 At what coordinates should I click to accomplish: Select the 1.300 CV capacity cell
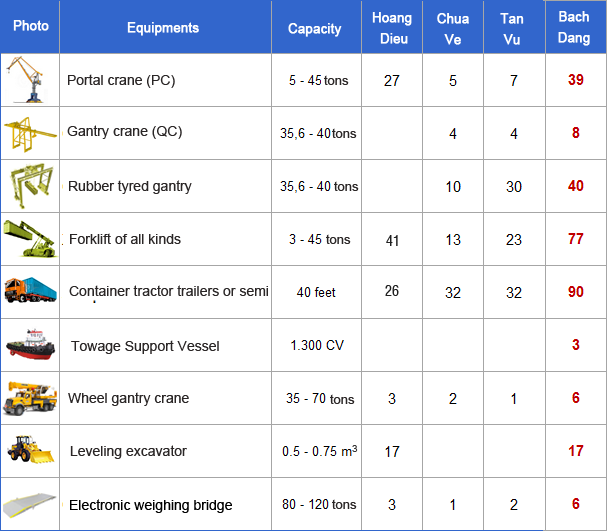pos(317,345)
